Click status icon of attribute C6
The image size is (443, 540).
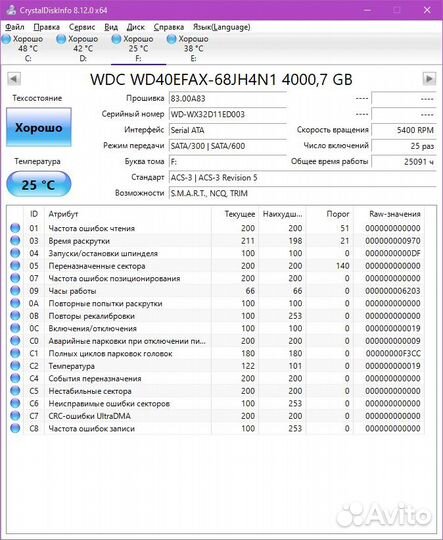15,403
